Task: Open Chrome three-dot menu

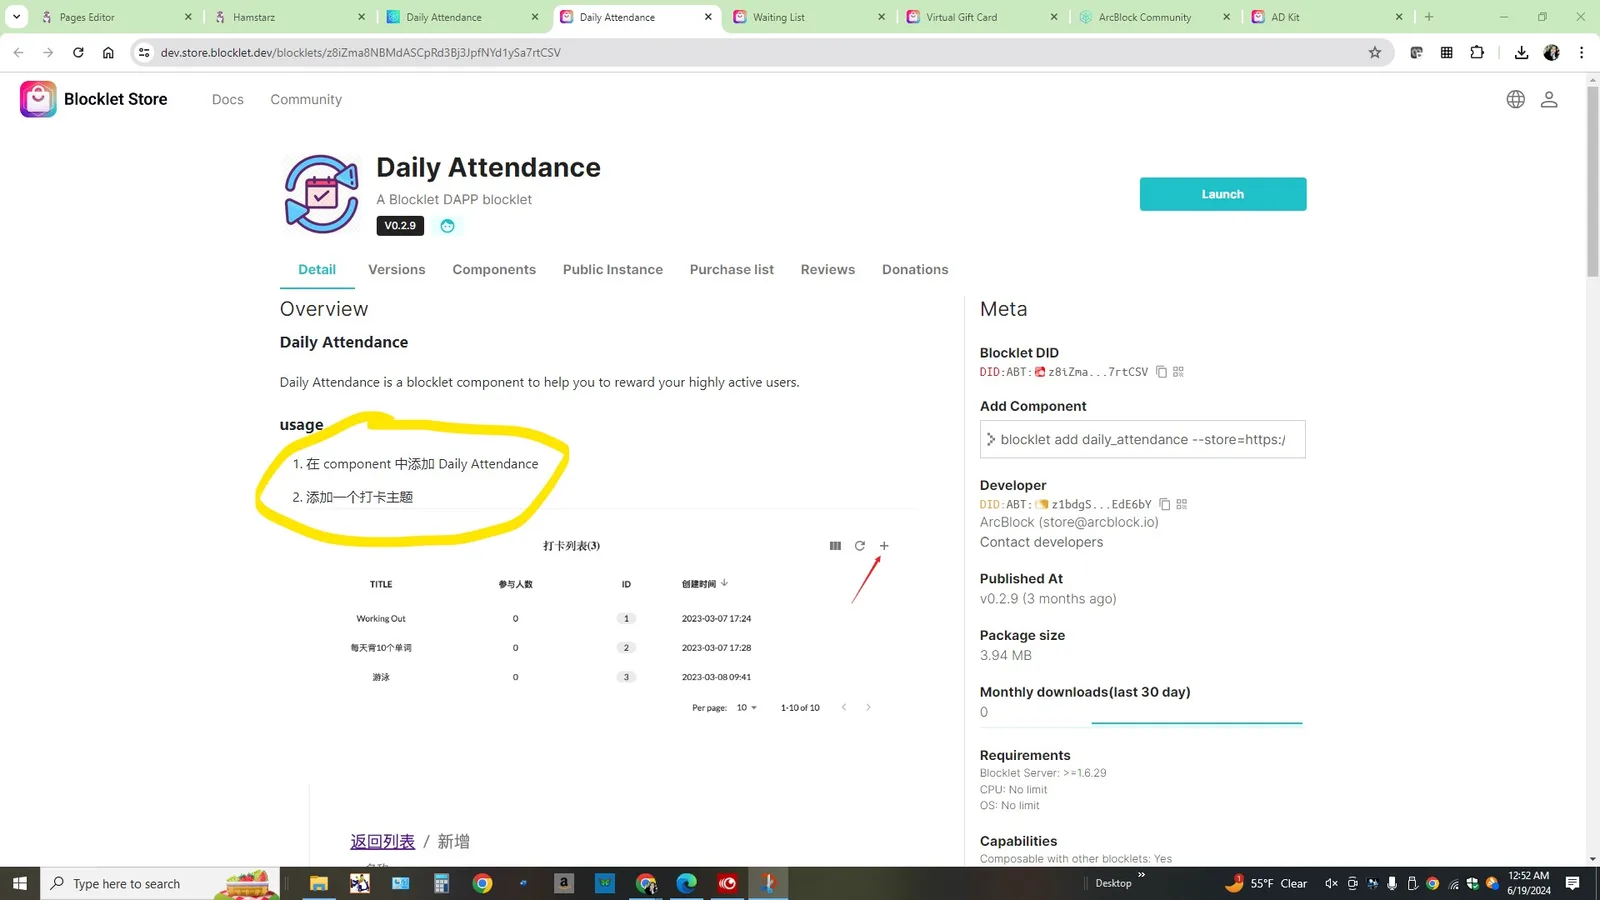Action: pyautogui.click(x=1581, y=53)
